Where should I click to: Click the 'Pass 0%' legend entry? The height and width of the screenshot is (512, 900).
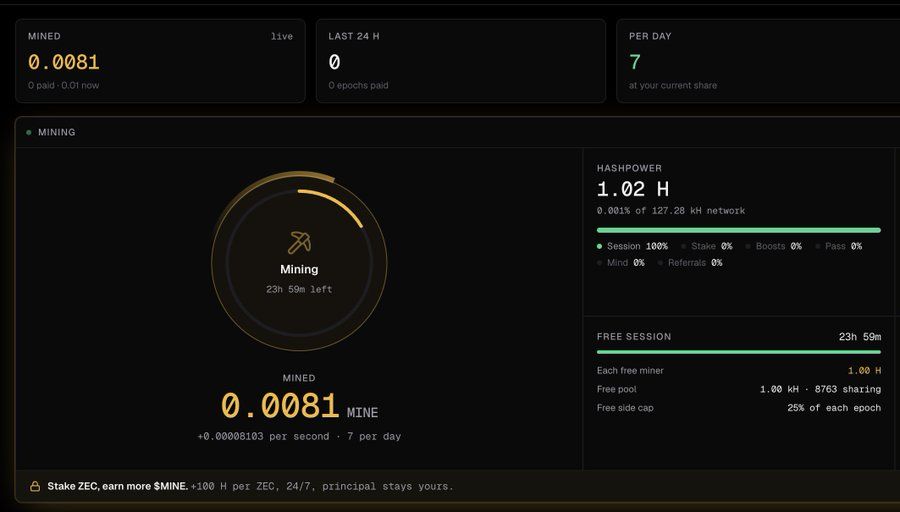tap(839, 246)
